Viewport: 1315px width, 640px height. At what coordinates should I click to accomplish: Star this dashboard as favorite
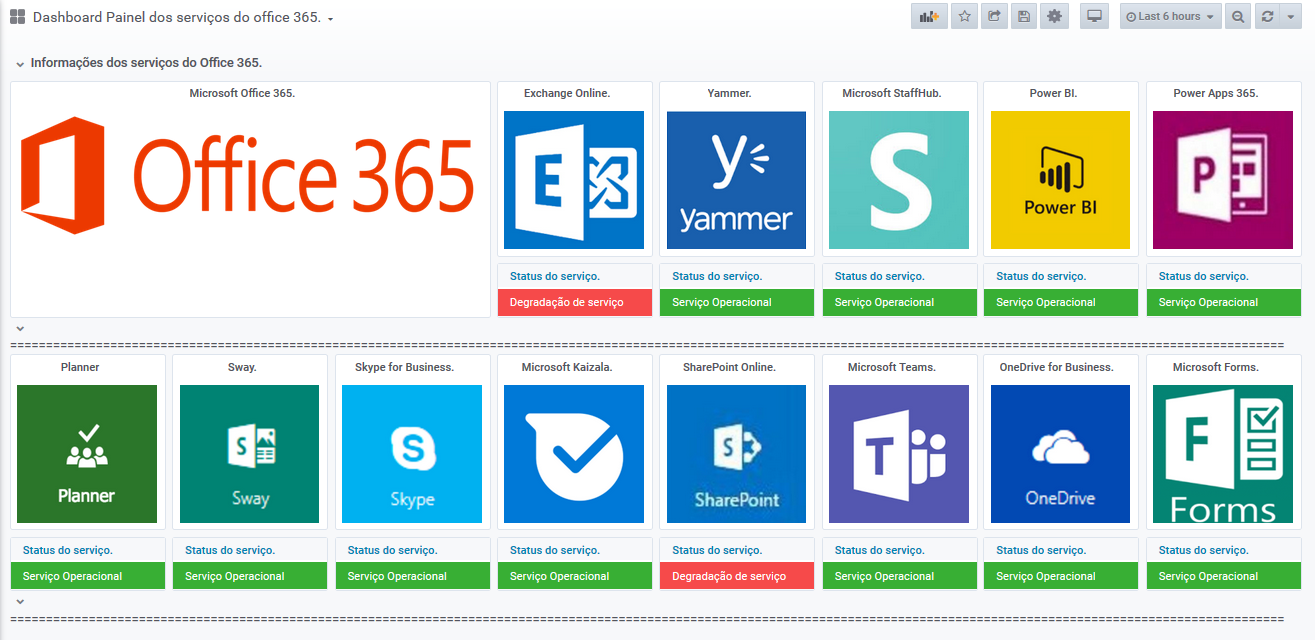[965, 16]
